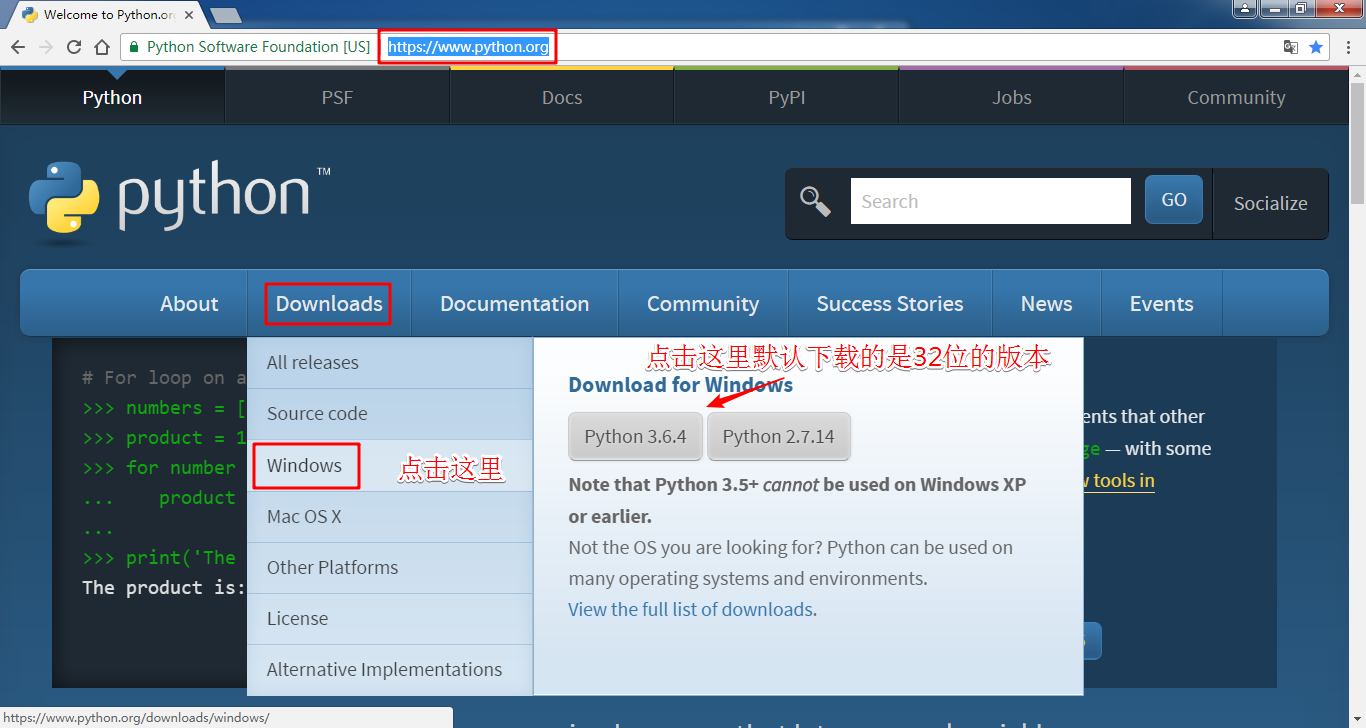Download Python 2.7.14 button
Screen dimensions: 1366x728
coord(779,436)
